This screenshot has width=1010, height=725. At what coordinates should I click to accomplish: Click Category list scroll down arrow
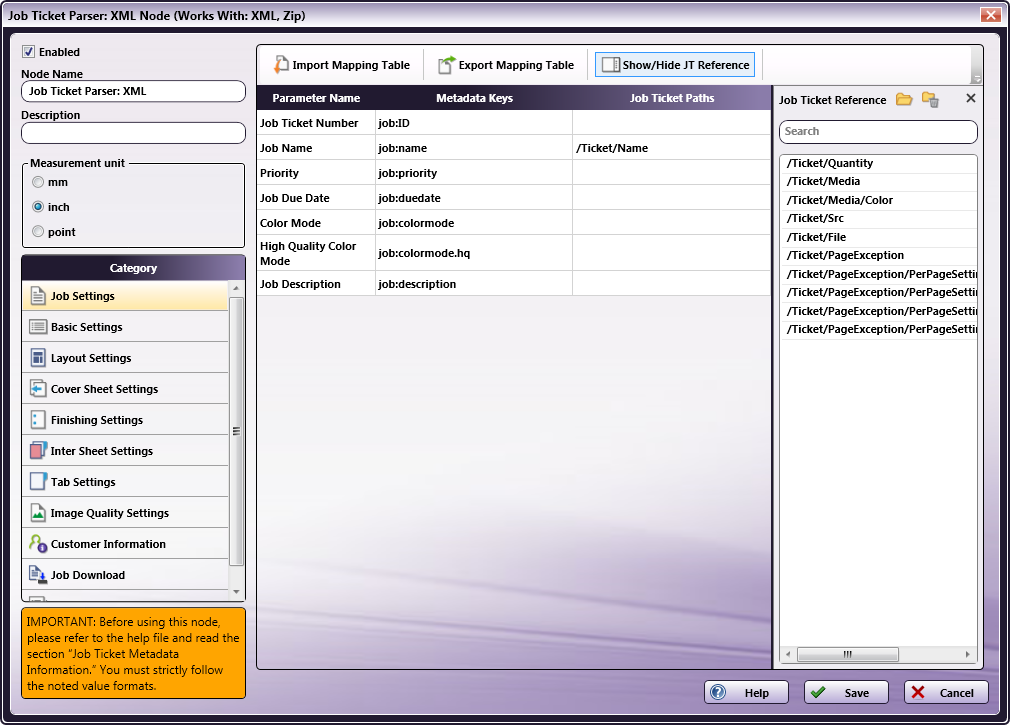(236, 591)
